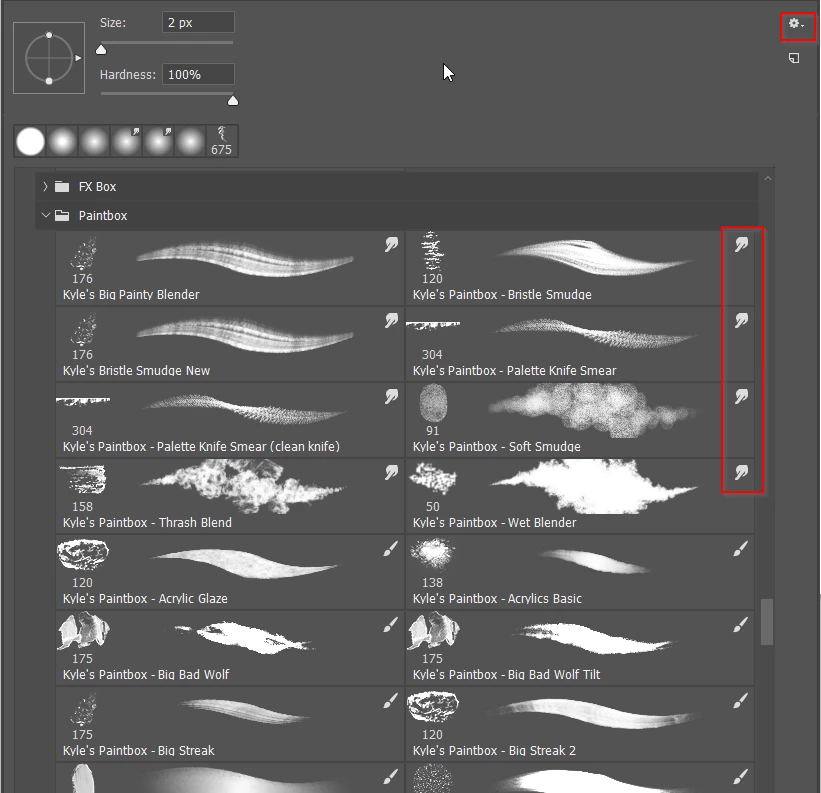Click the Size slider handle

coord(101,50)
